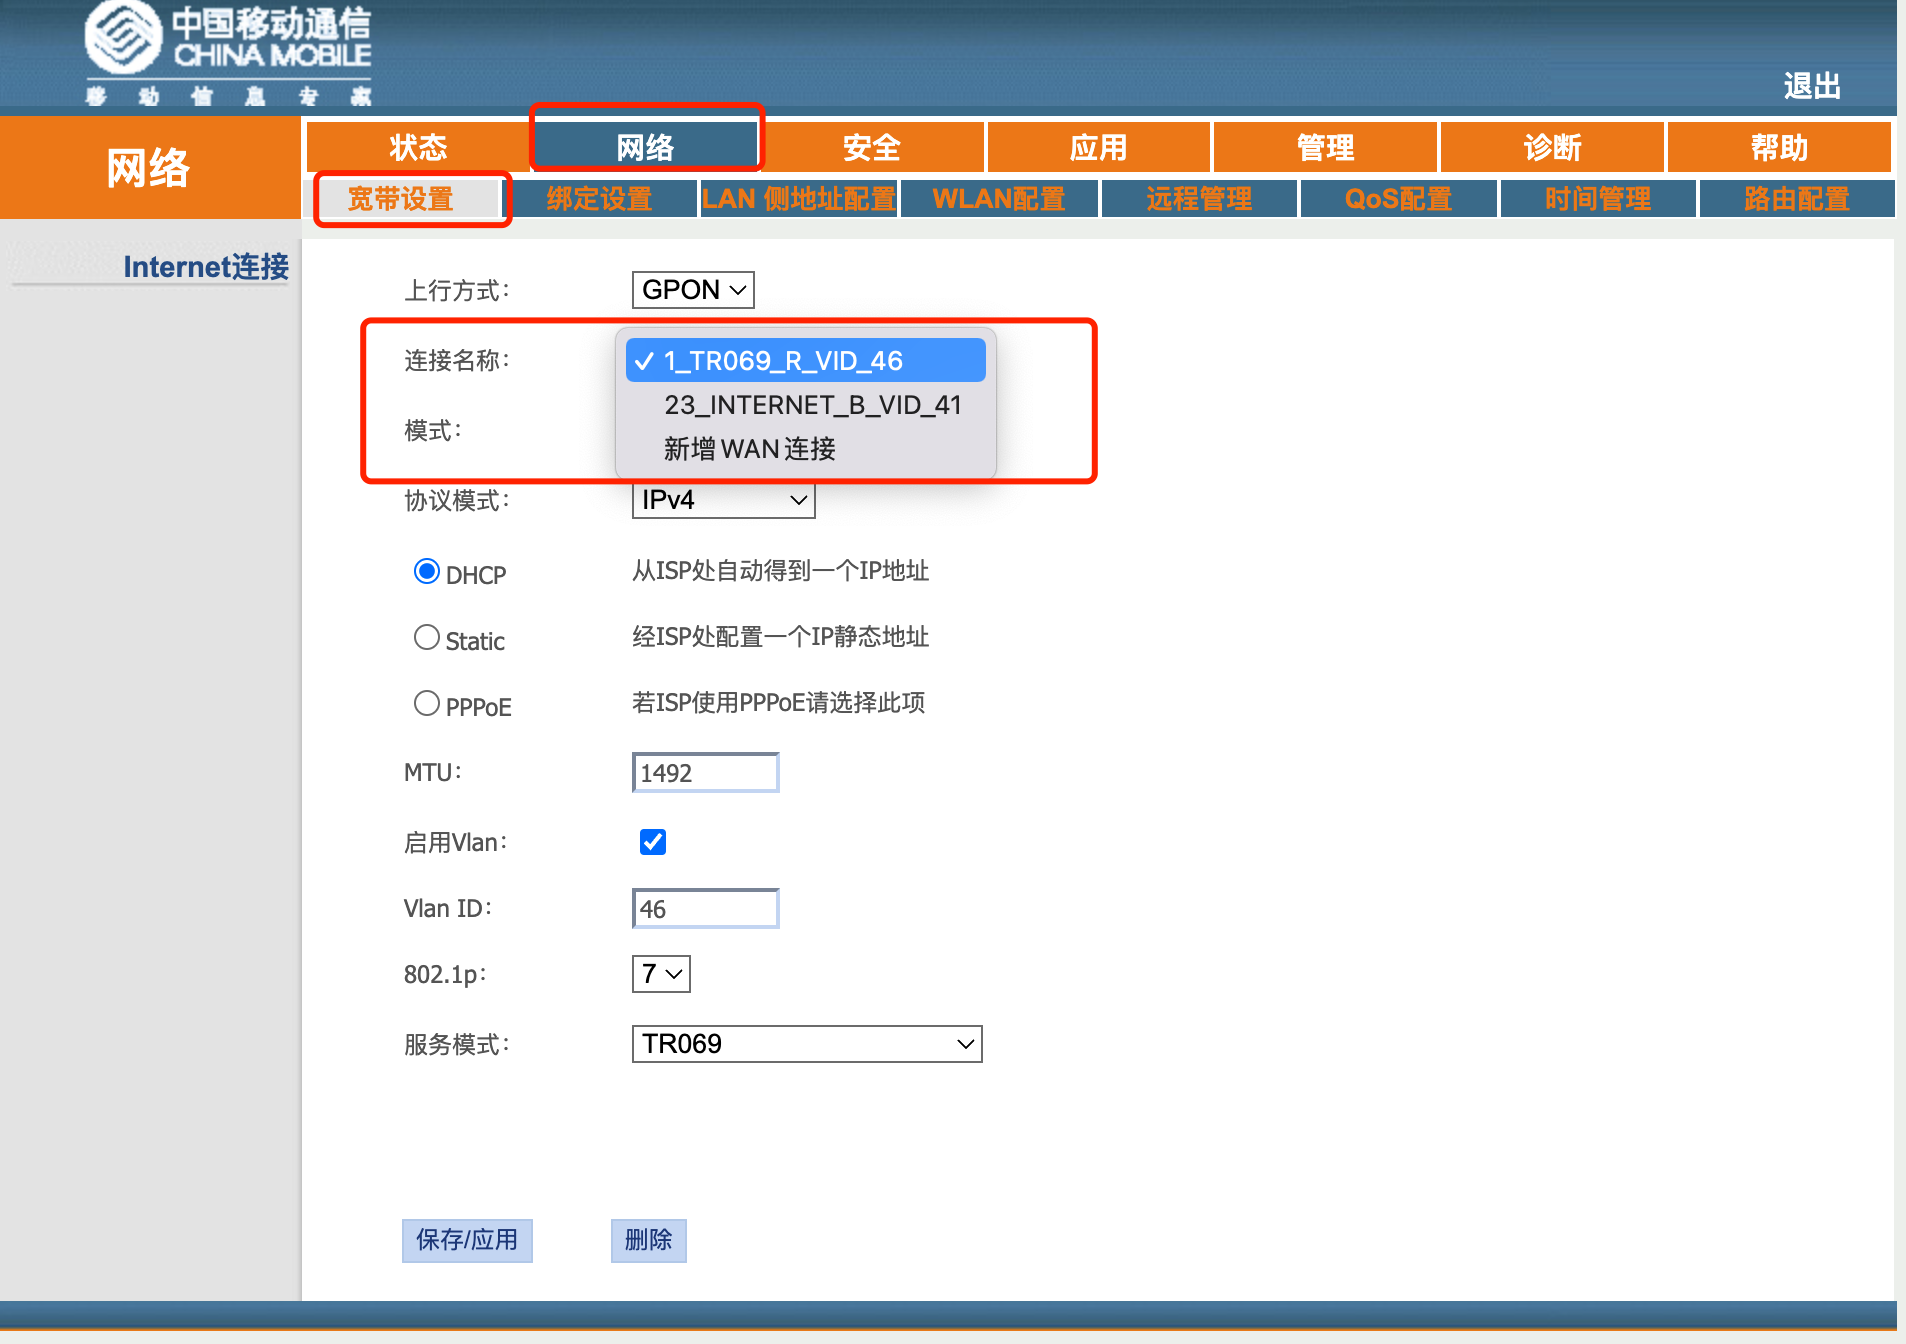Screen dimensions: 1906x1344
Task: Go to WLAN配置 submenu
Action: point(999,199)
